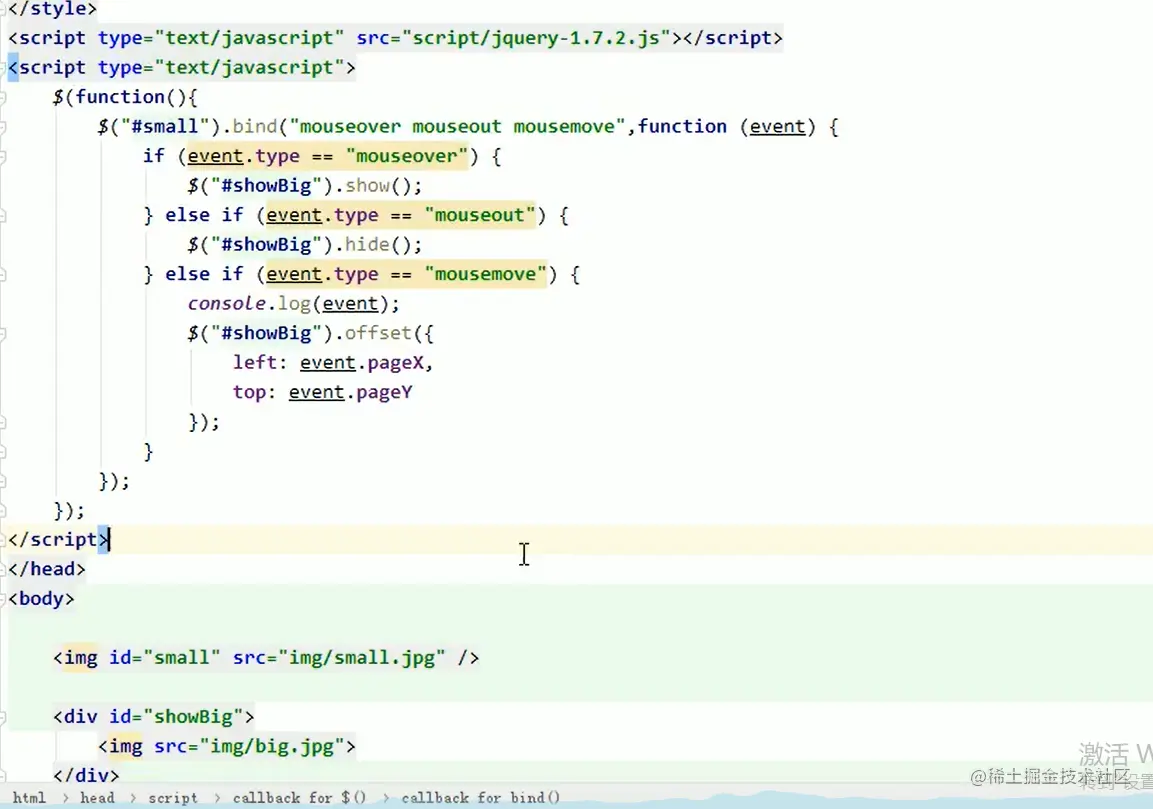Select the 'callback for $()' breadcrumb
This screenshot has height=809, width=1153.
point(299,797)
